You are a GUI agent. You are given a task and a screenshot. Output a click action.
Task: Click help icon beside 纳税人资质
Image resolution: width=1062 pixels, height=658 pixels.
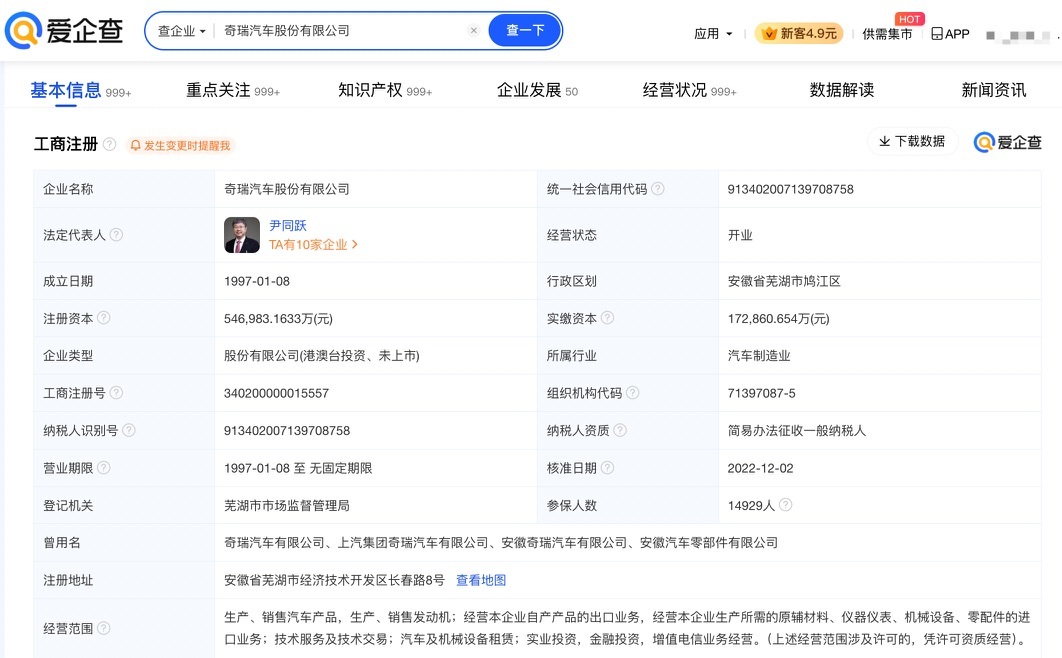[x=620, y=430]
